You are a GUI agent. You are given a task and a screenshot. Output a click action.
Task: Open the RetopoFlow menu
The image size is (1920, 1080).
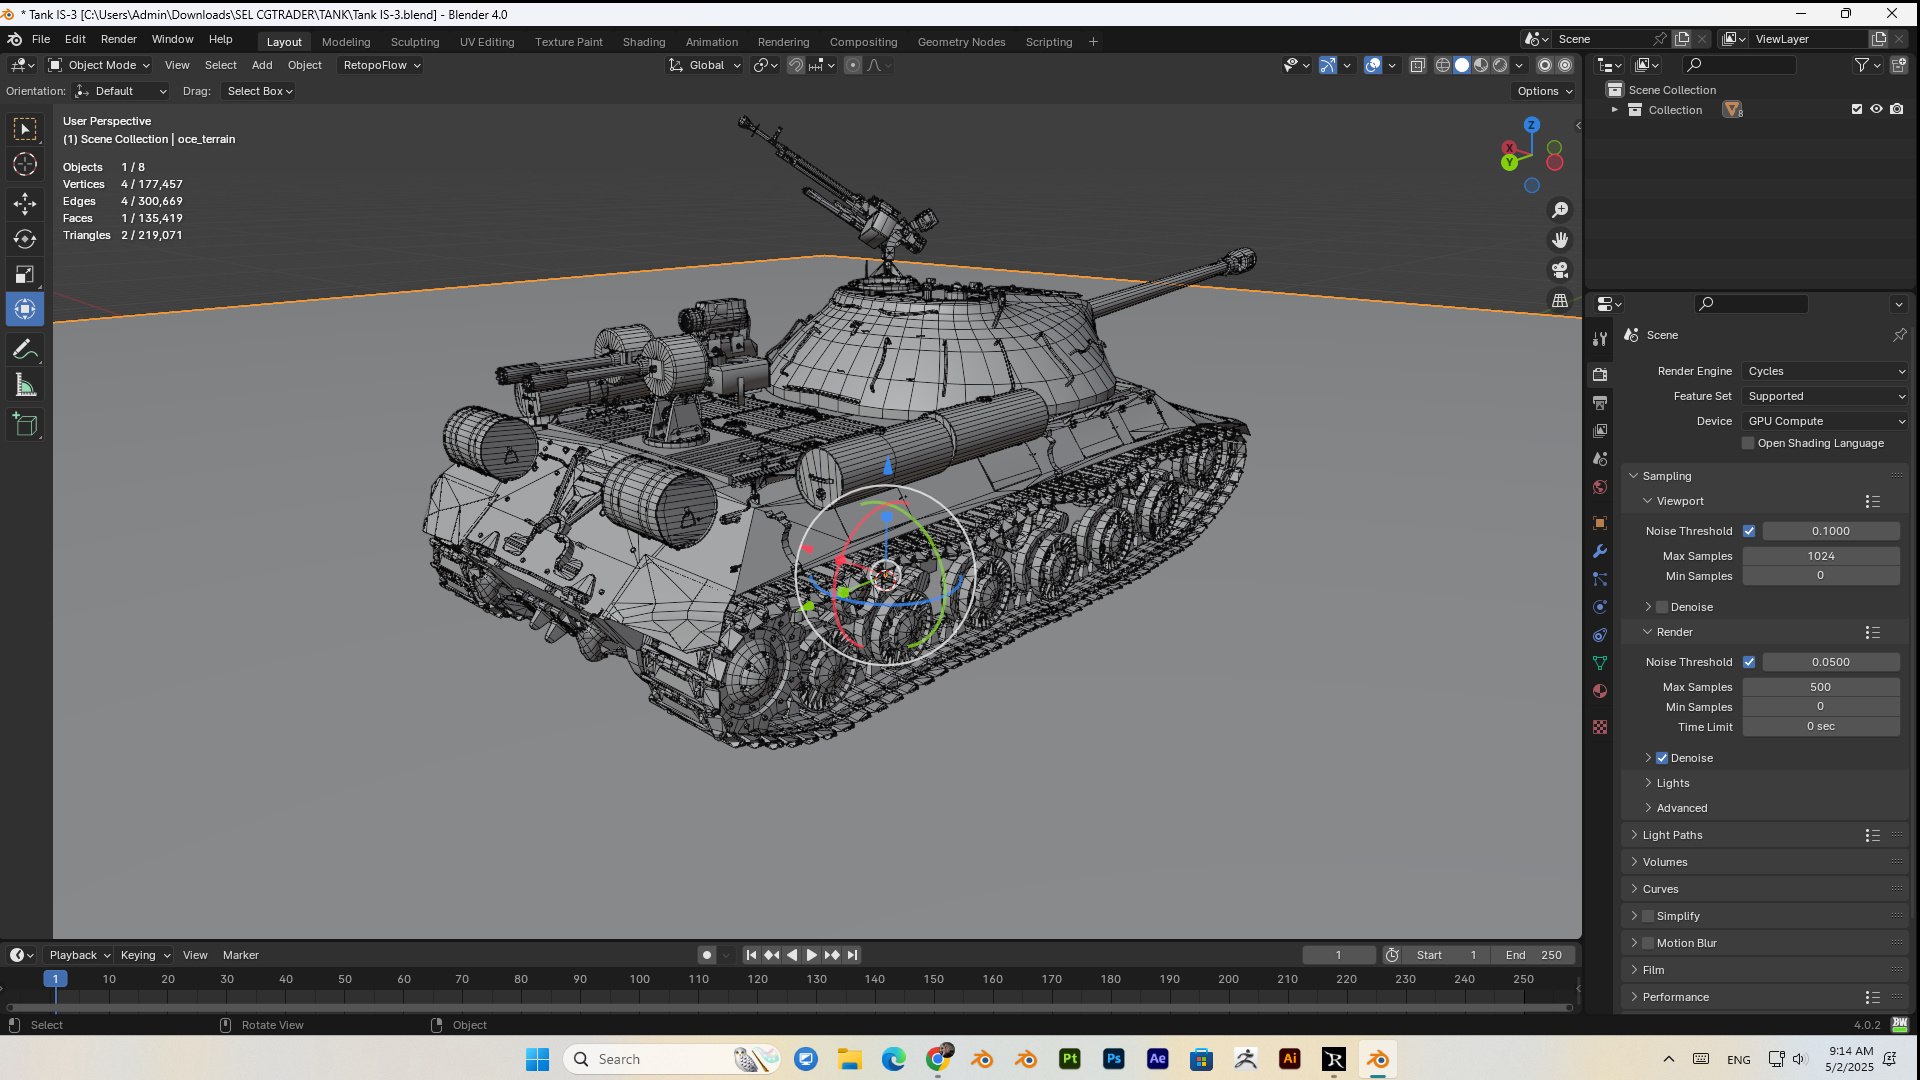point(380,65)
